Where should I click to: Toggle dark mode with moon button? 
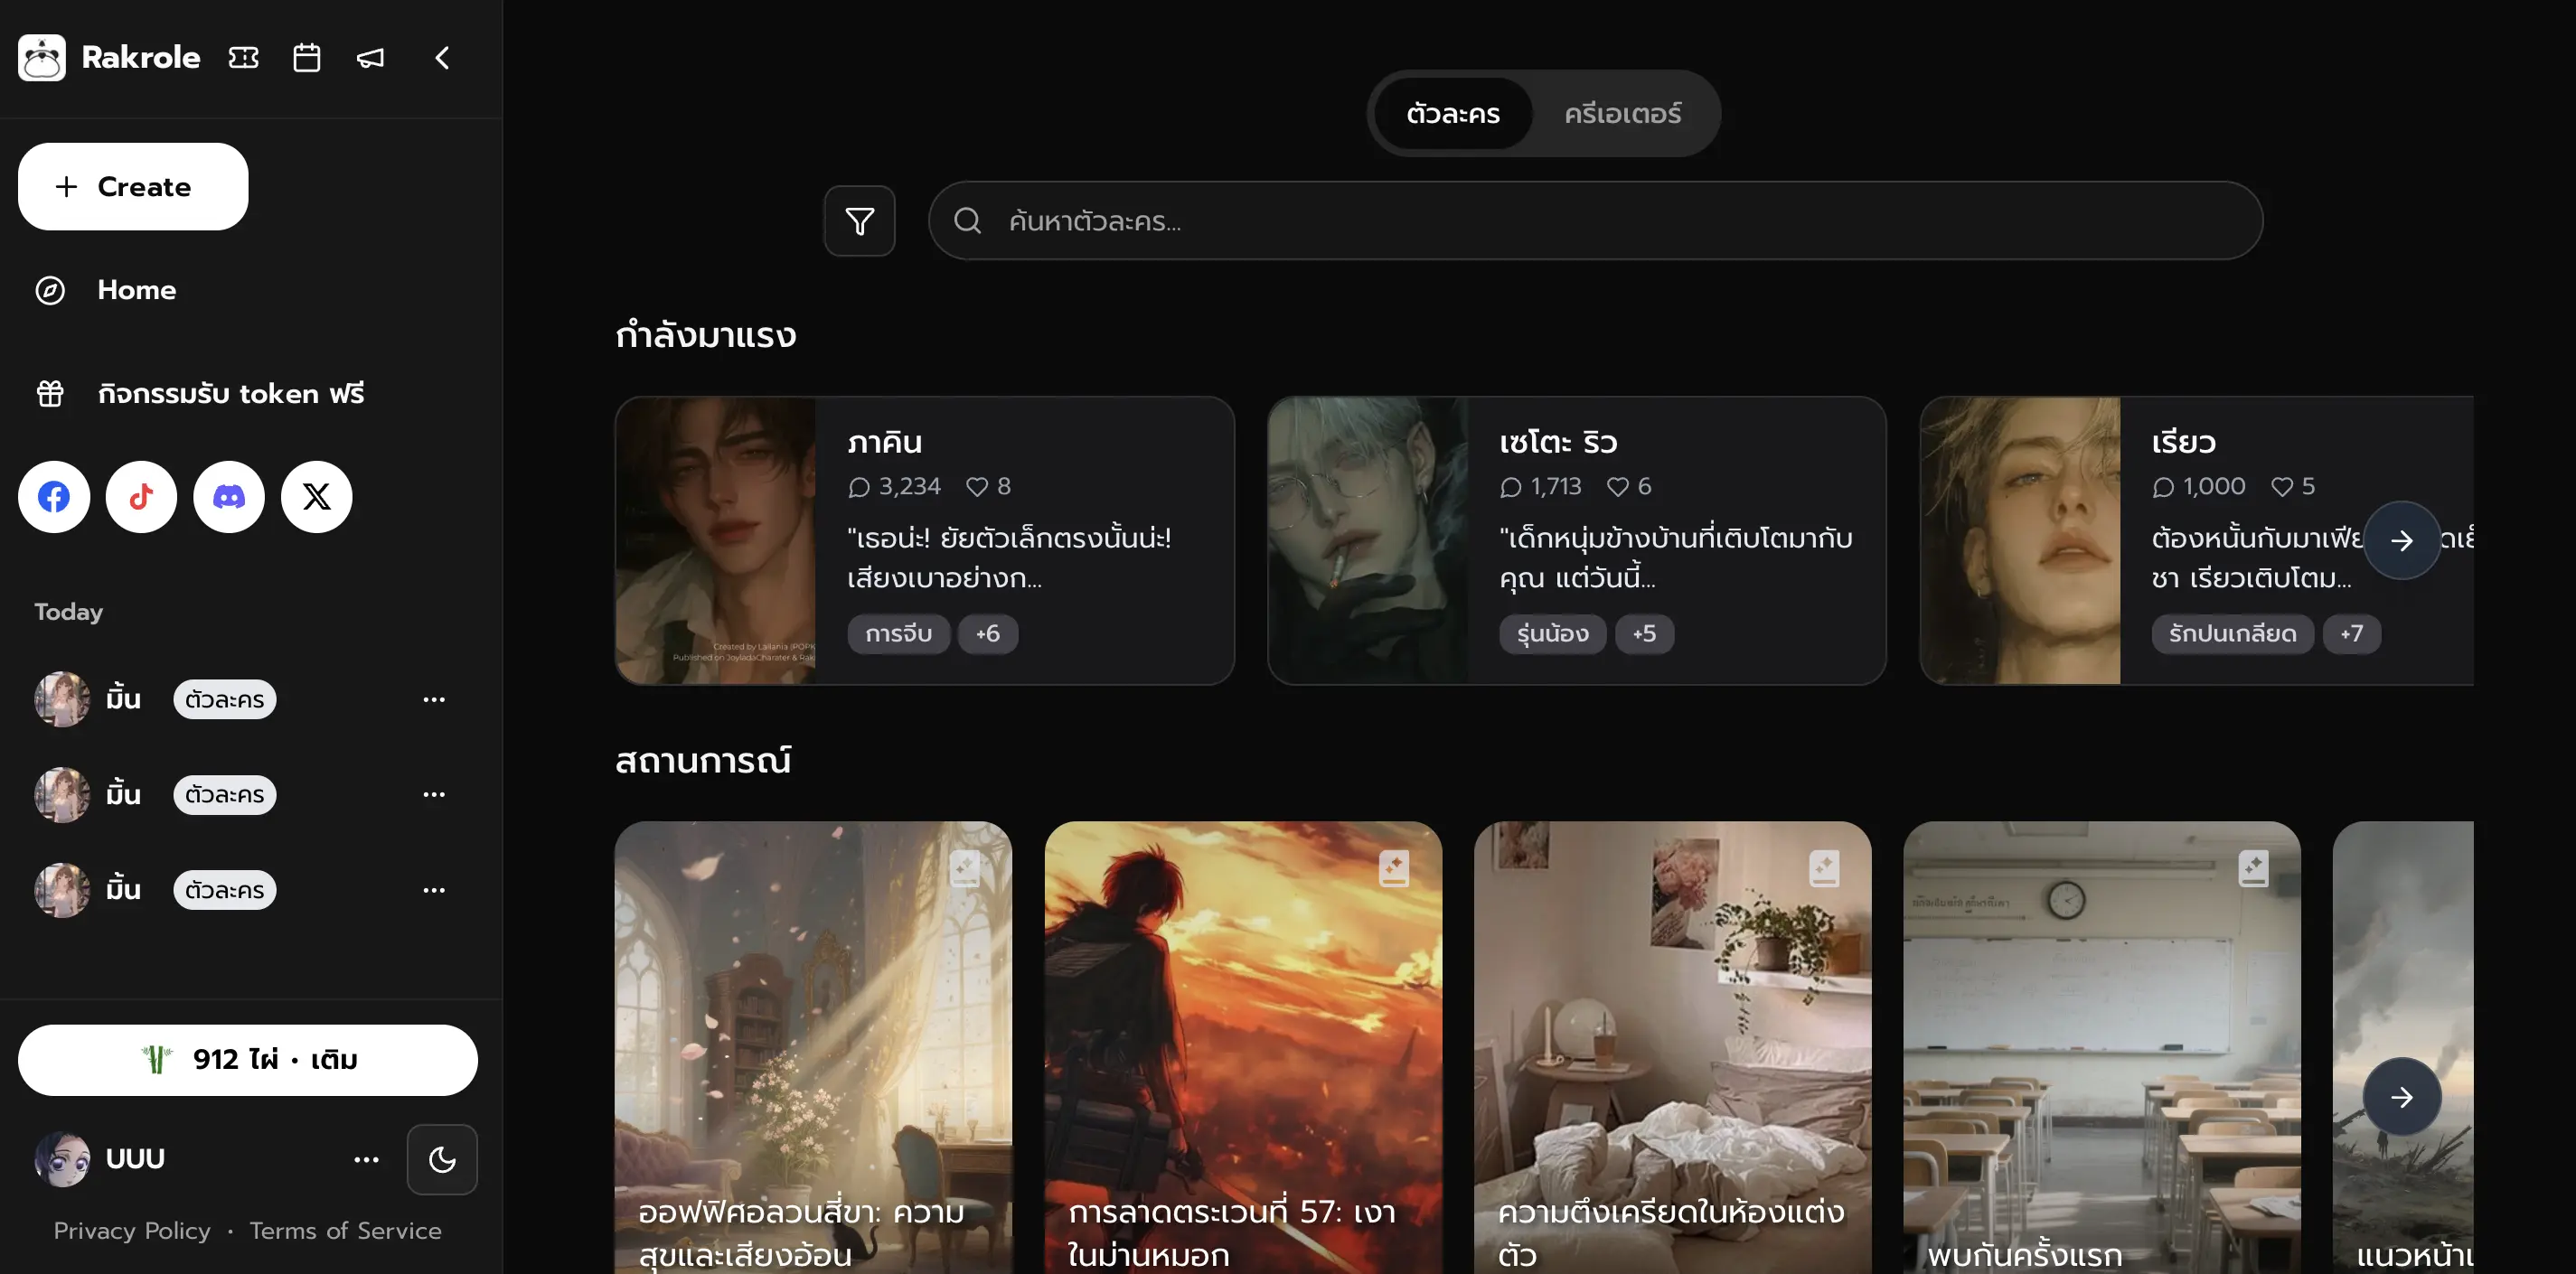point(441,1159)
